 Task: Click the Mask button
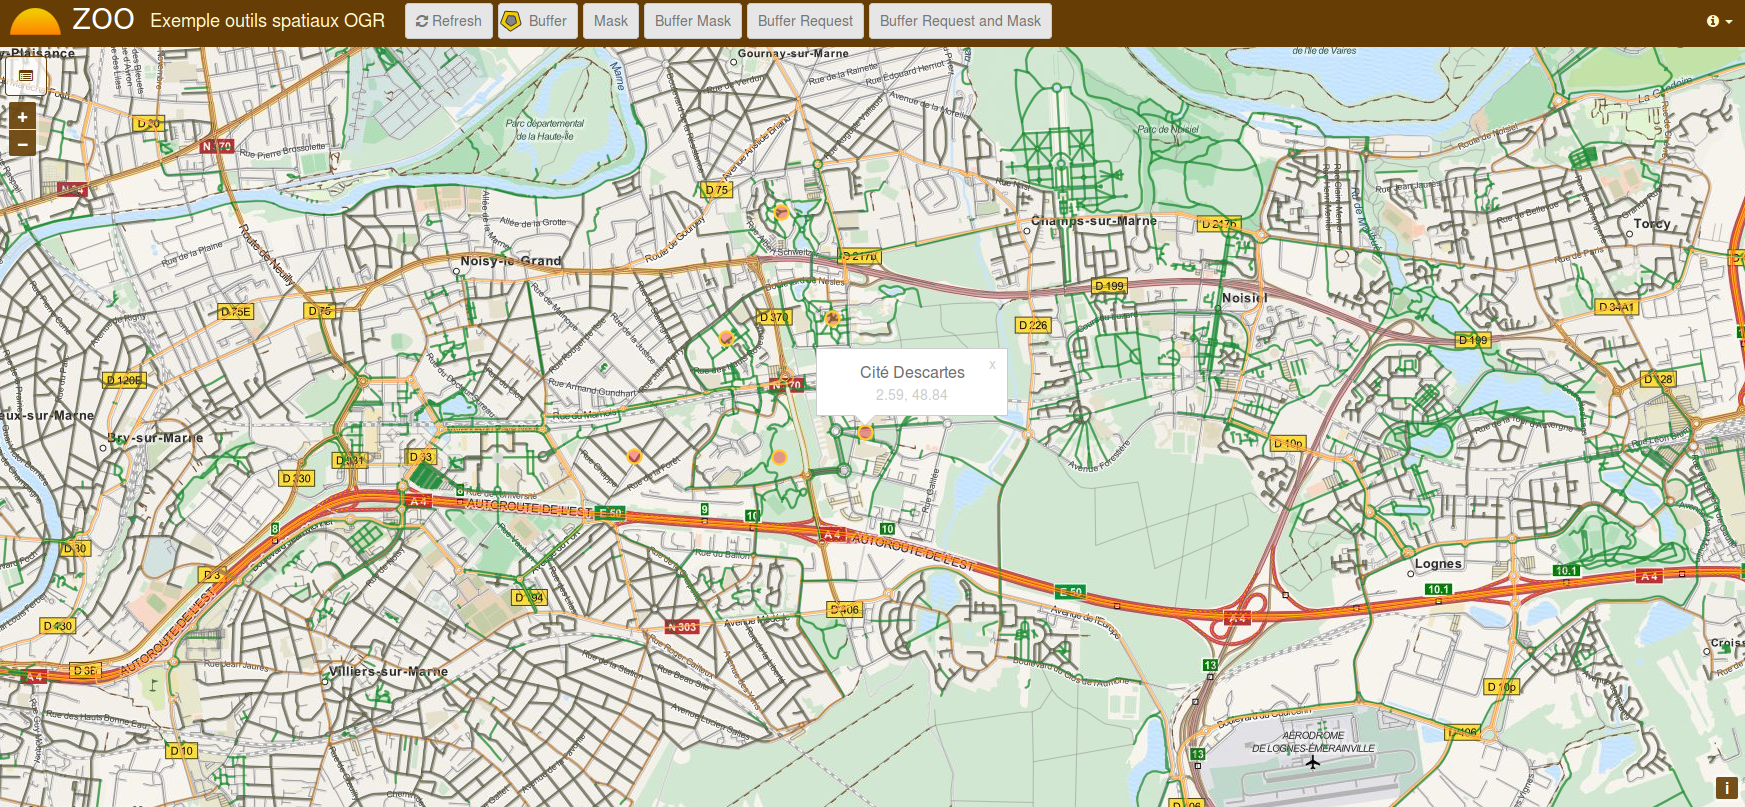pyautogui.click(x=610, y=21)
